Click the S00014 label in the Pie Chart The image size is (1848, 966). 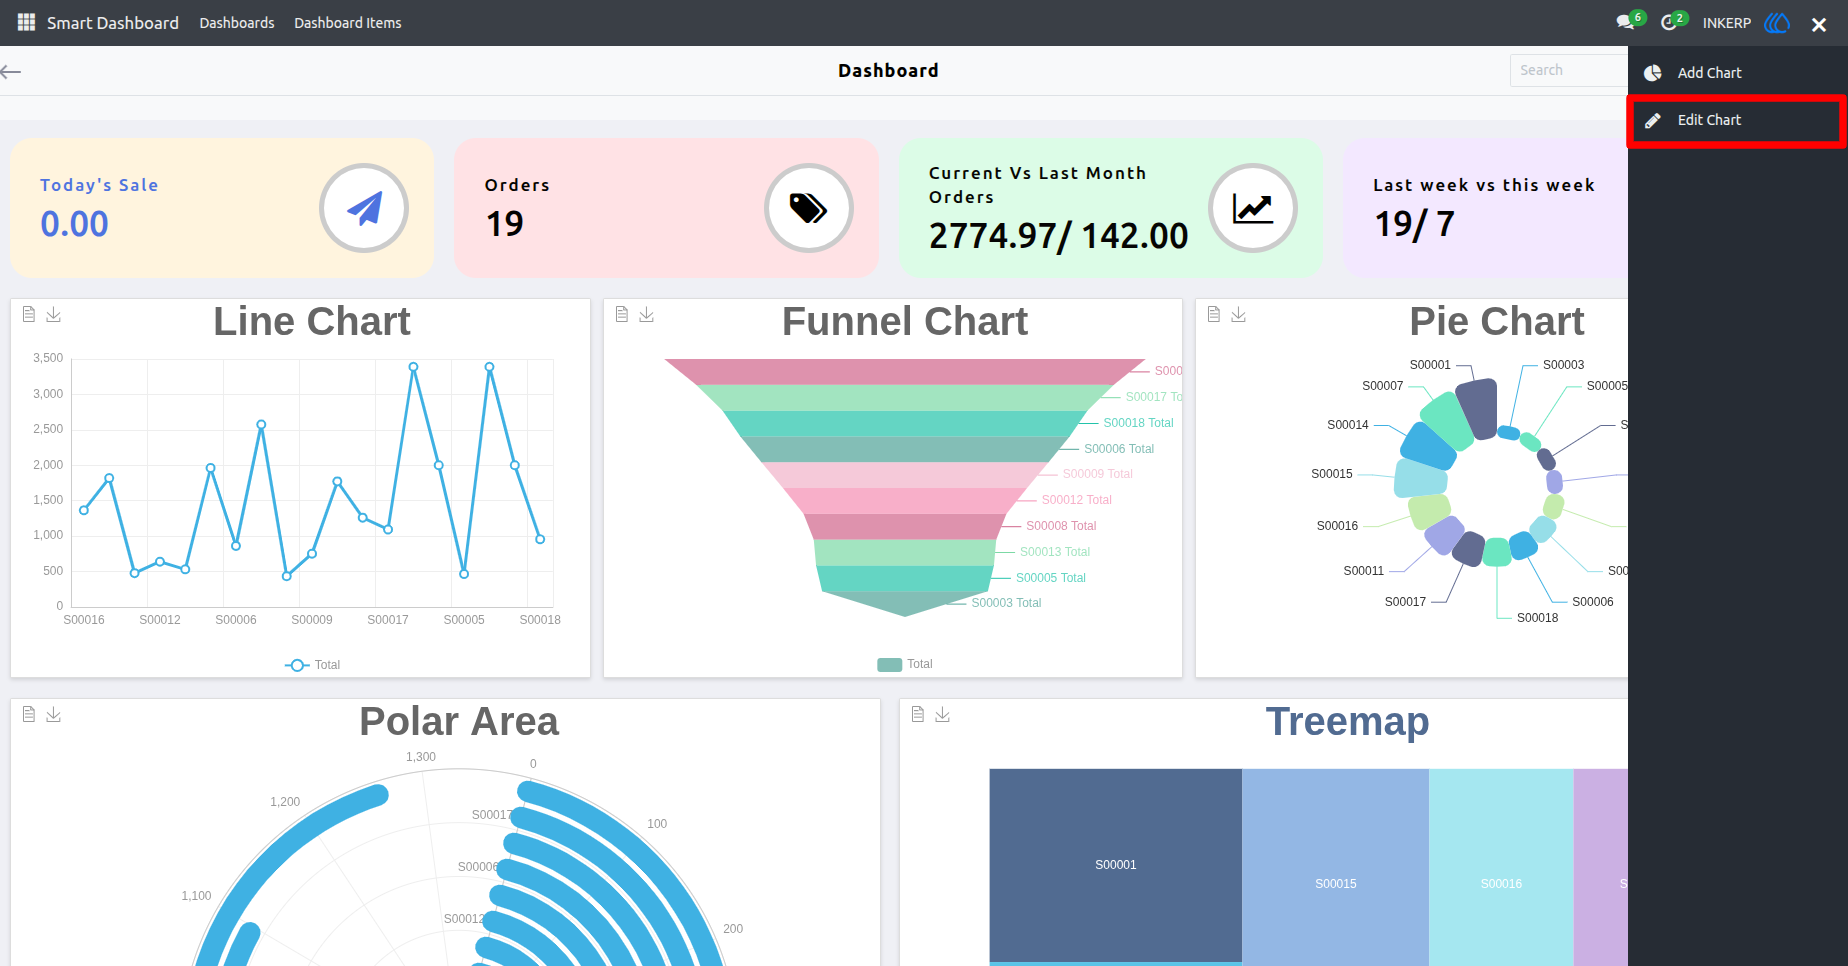(x=1348, y=425)
